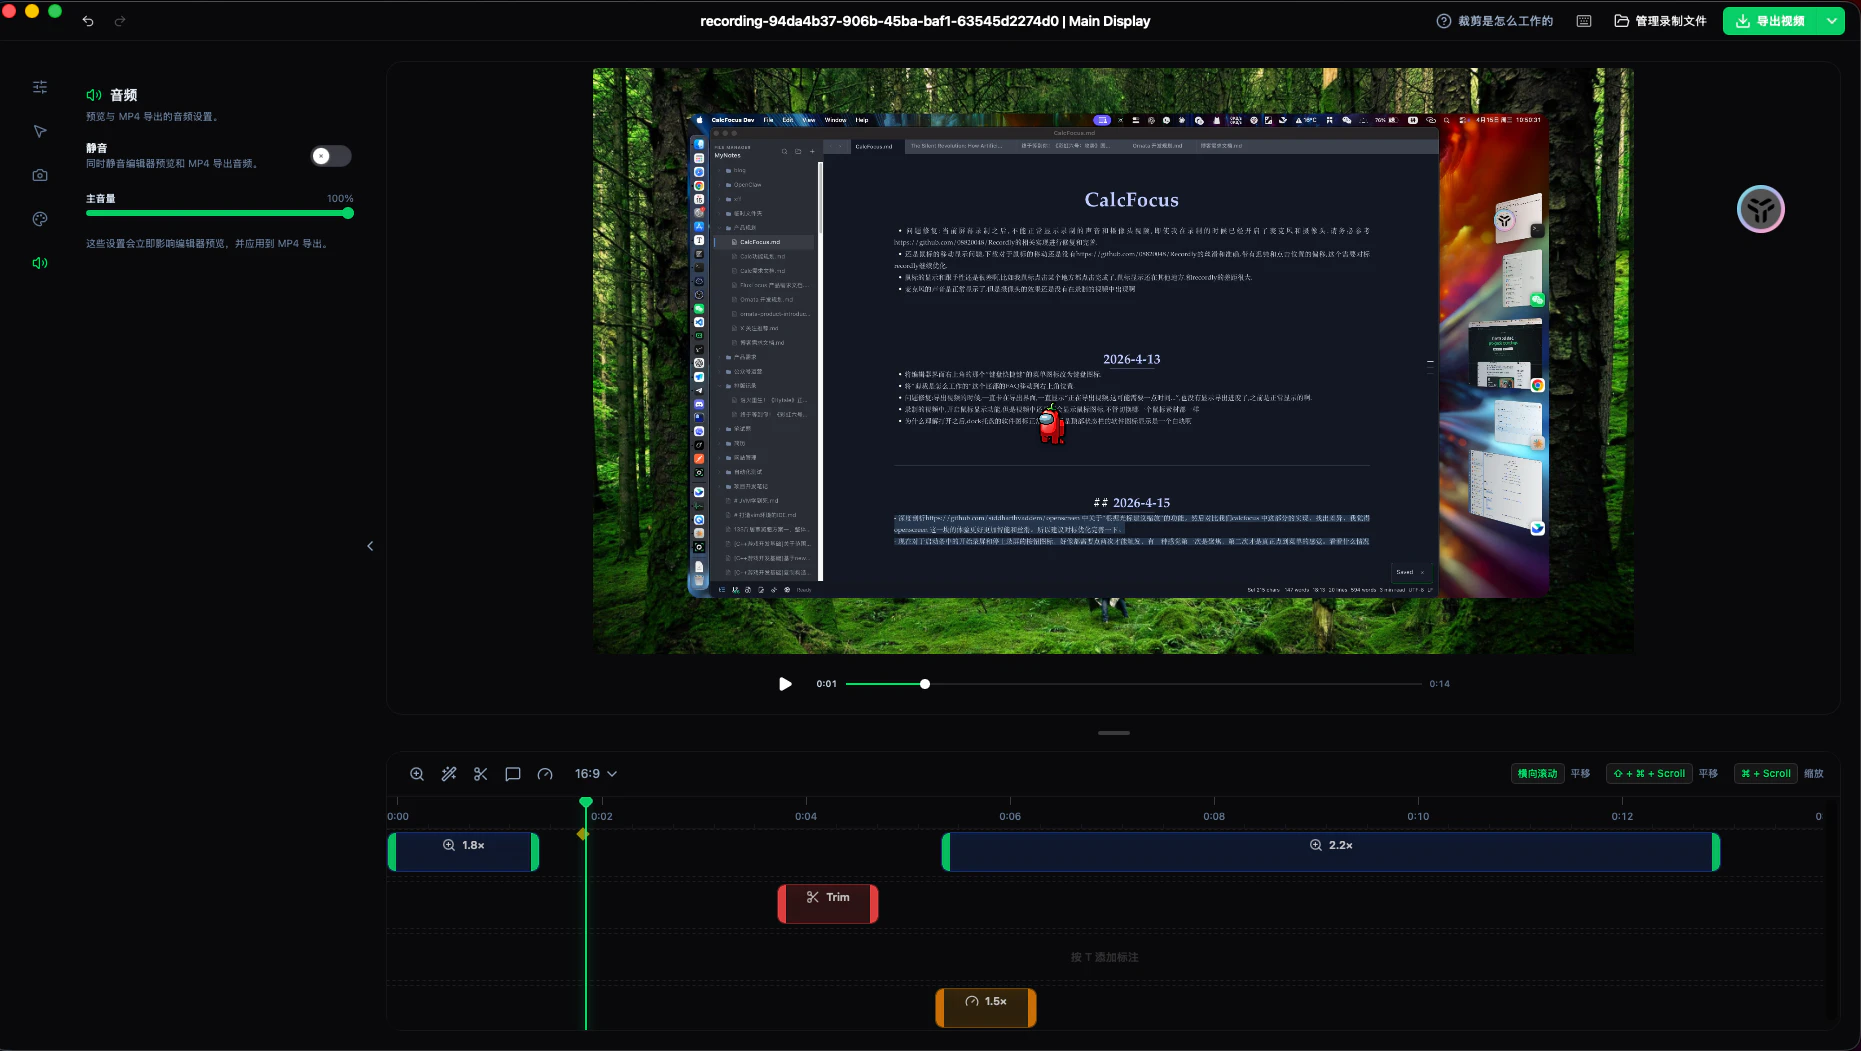Select the magic wand auto-zoom tool
1861x1051 pixels.
(x=449, y=774)
